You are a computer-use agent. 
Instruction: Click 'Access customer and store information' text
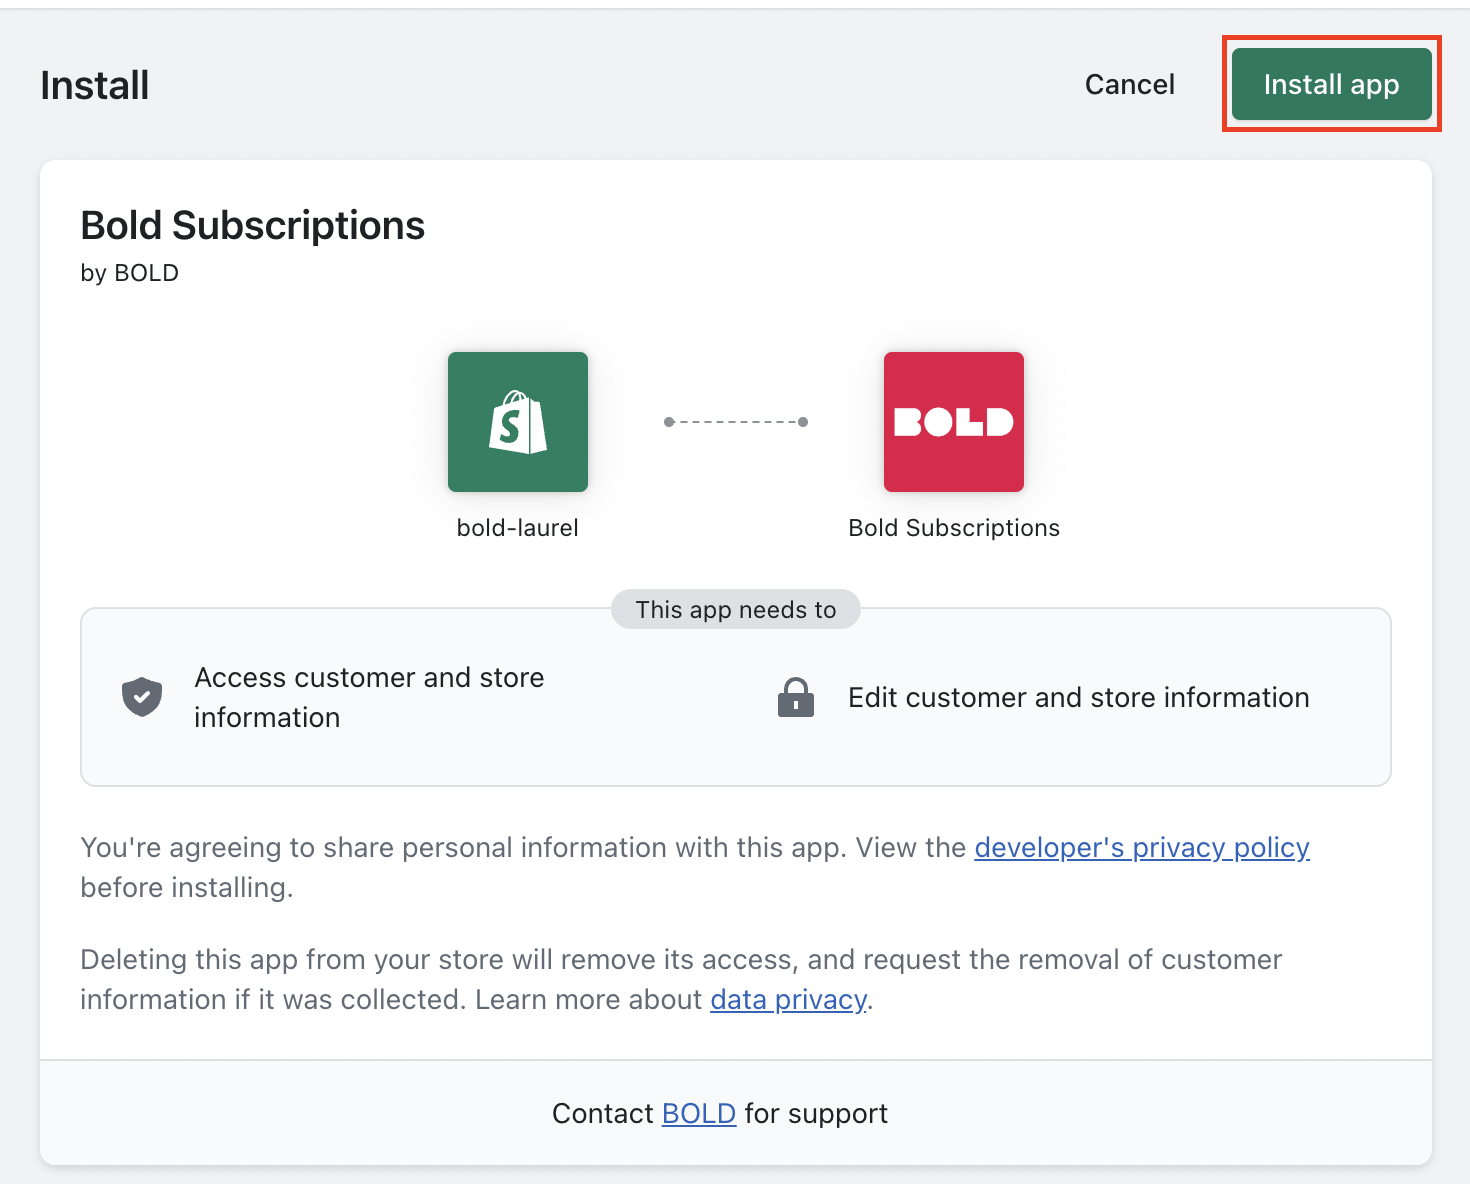pos(369,698)
